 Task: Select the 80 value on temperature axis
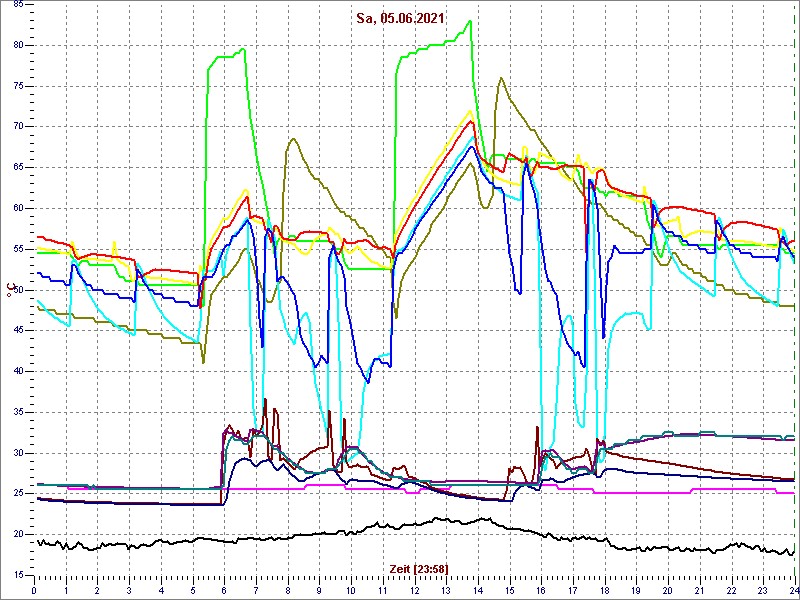point(18,45)
